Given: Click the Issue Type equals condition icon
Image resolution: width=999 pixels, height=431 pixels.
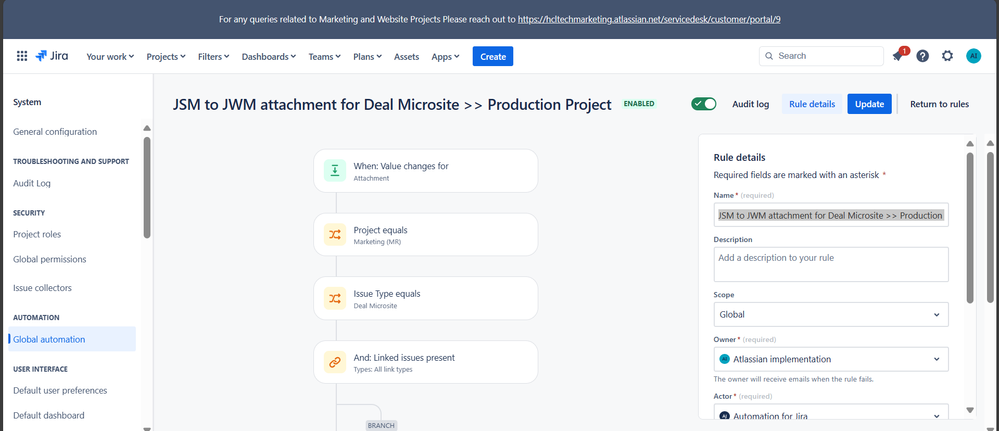Looking at the screenshot, I should 335,298.
